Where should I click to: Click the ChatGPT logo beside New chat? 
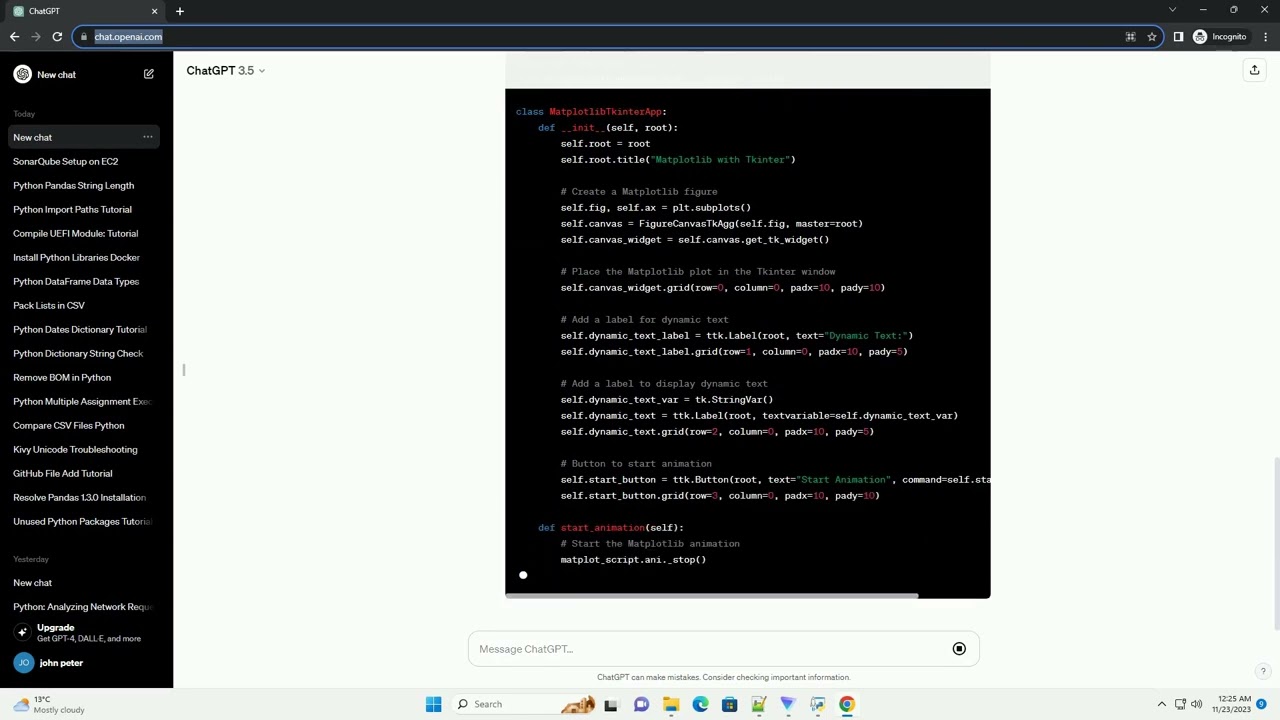tap(22, 74)
